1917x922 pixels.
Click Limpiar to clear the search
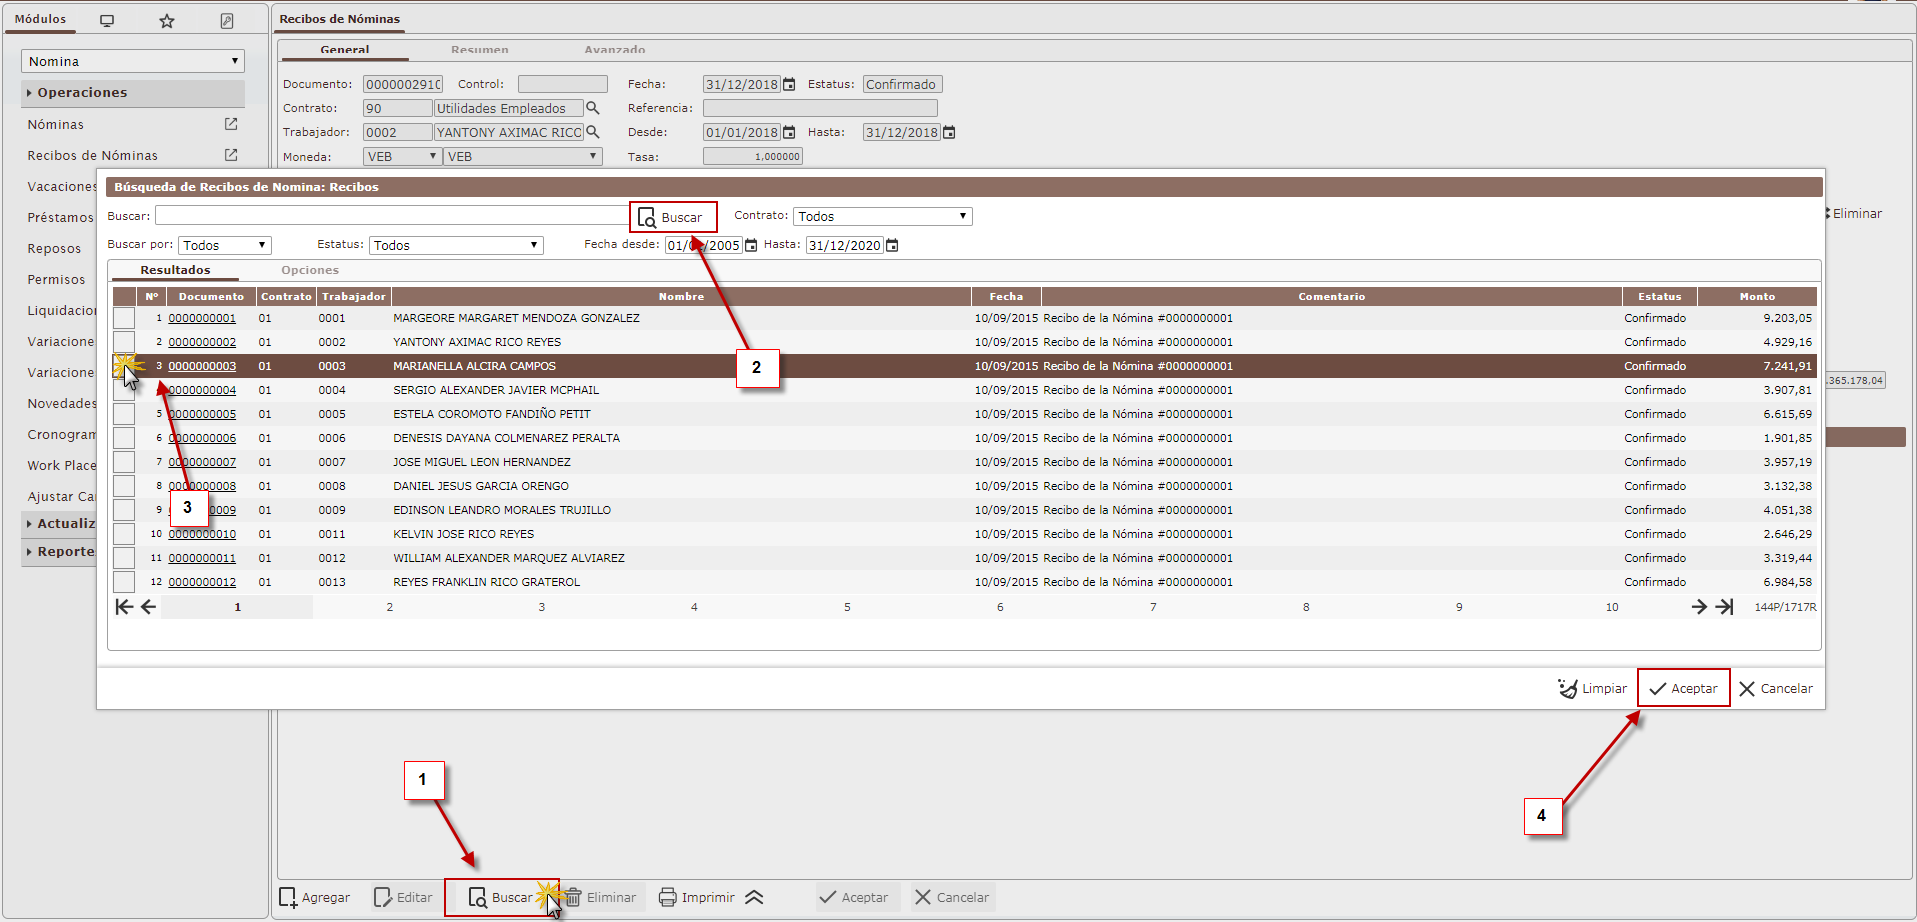(x=1592, y=689)
